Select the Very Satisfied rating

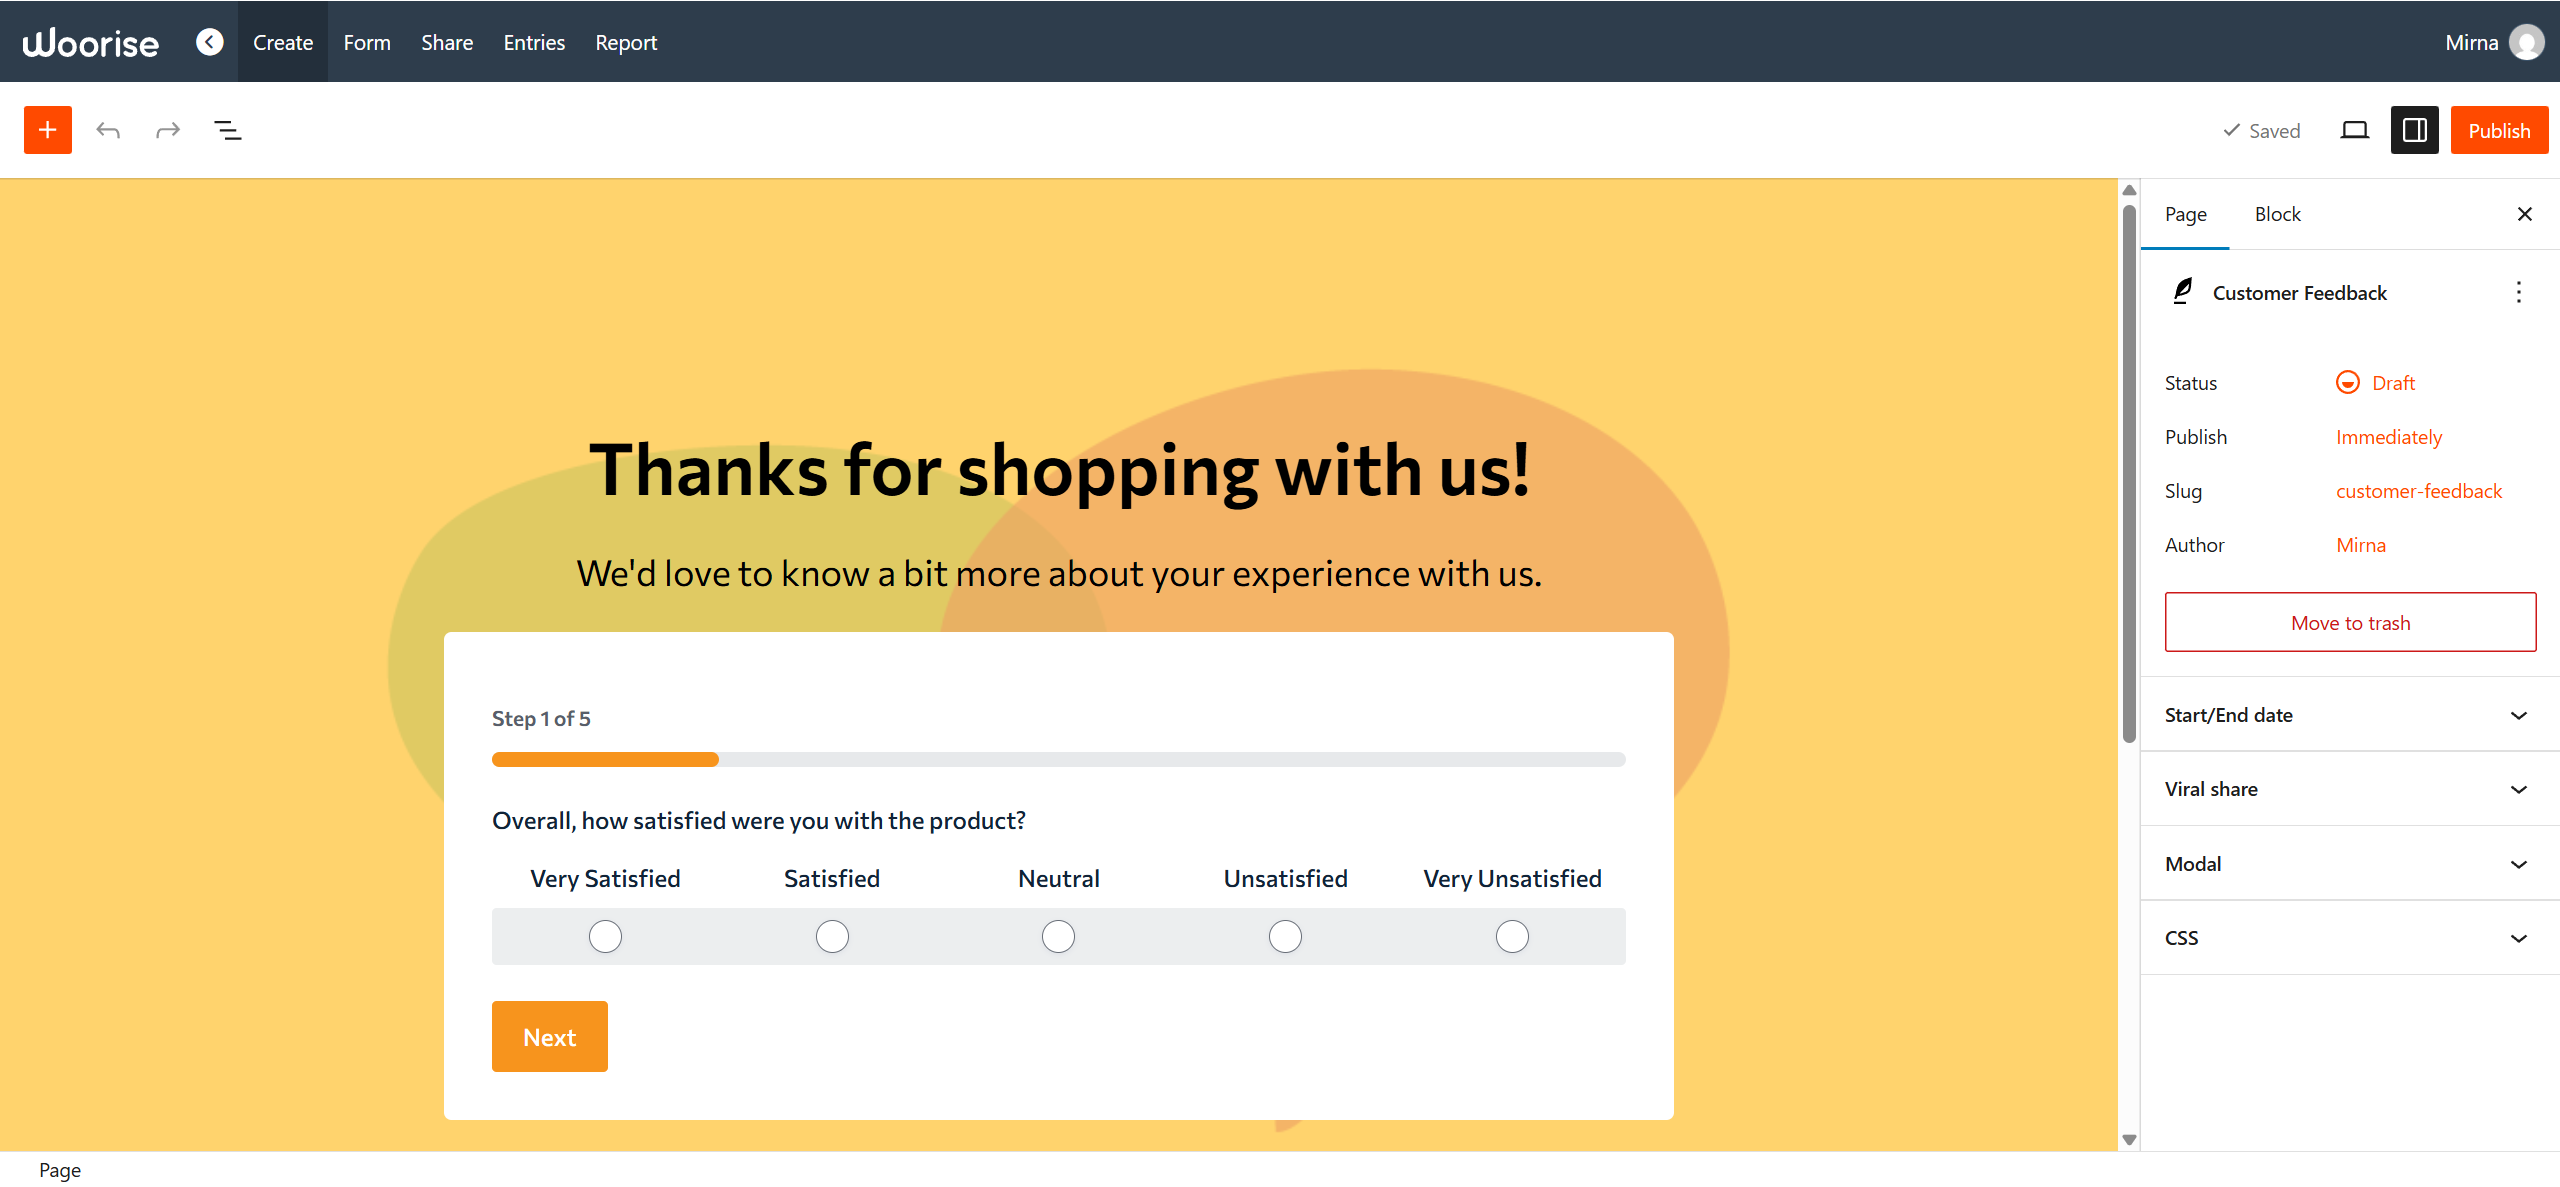604,936
